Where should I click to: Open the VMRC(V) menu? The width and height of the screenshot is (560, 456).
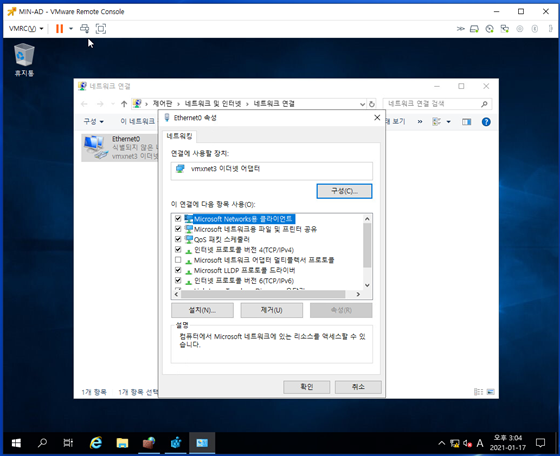coord(26,29)
